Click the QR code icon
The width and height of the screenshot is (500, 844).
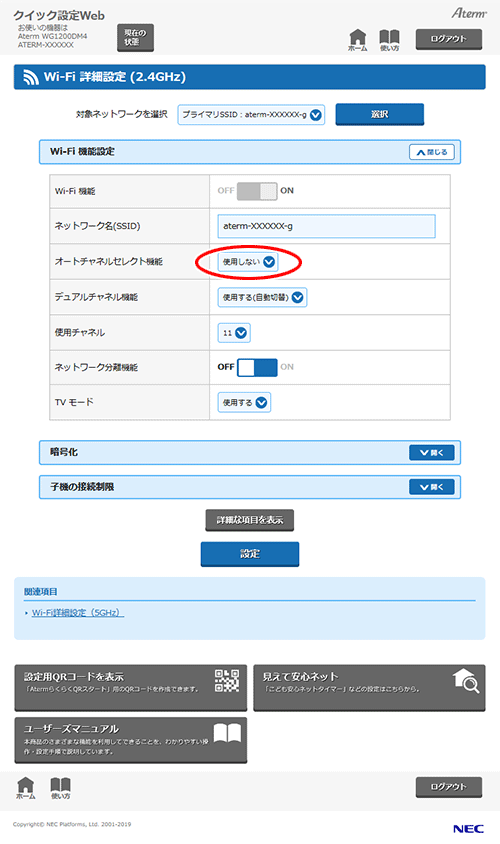(x=227, y=680)
